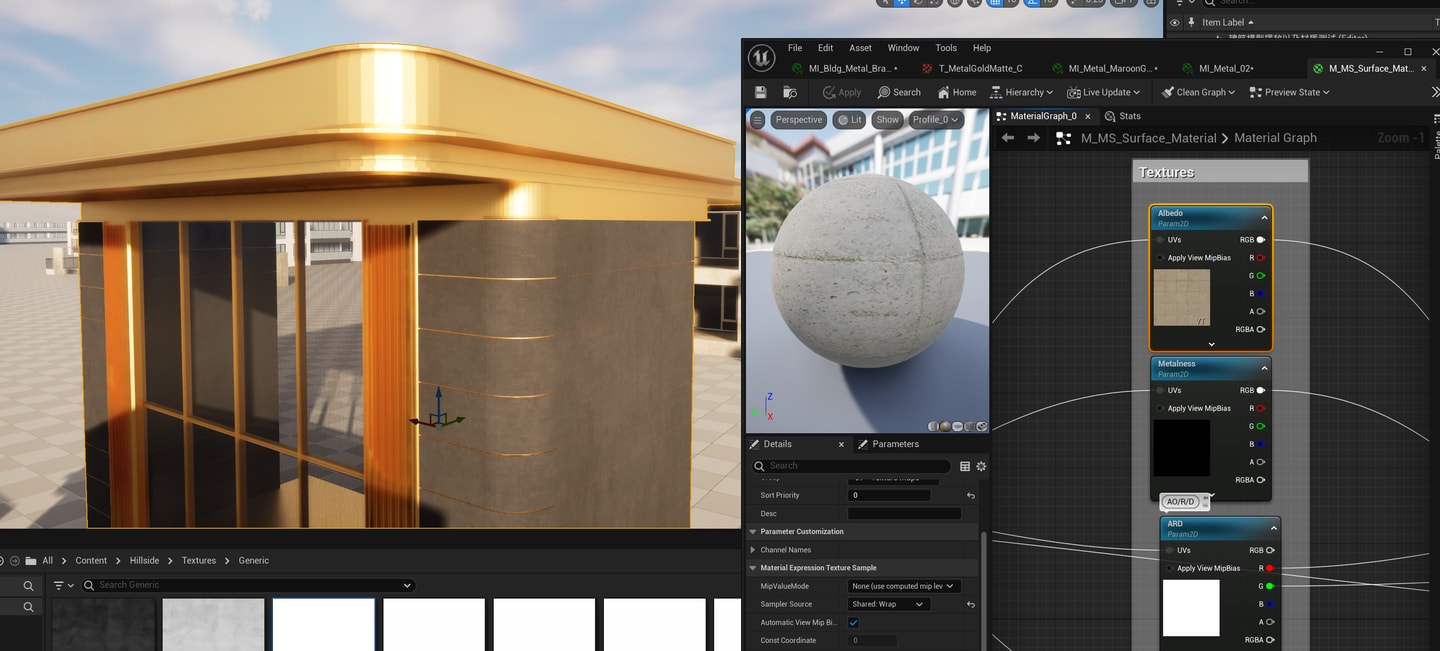Click the Clean Graph button
Image resolution: width=1440 pixels, height=651 pixels.
[x=1198, y=92]
